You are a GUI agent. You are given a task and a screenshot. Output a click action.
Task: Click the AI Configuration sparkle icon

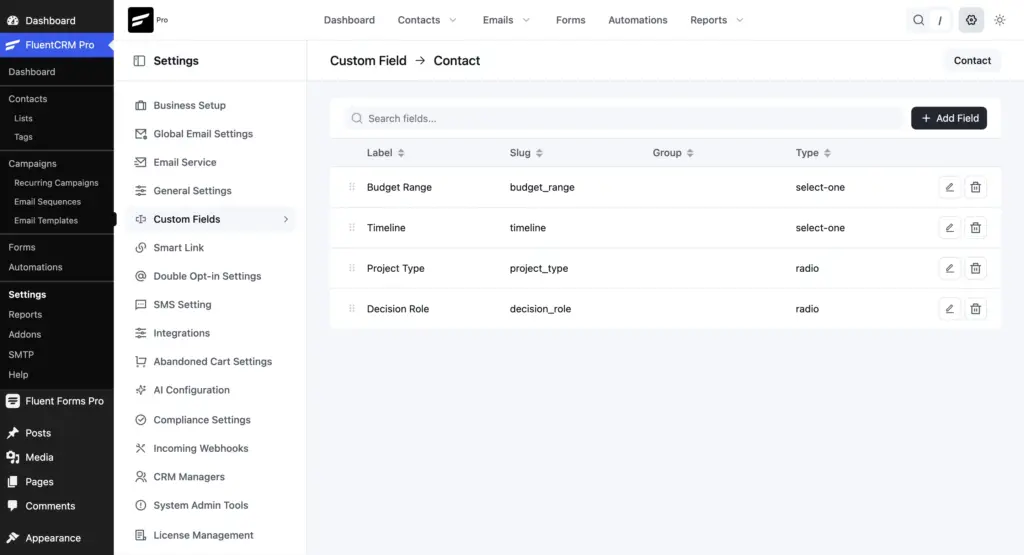(x=140, y=390)
